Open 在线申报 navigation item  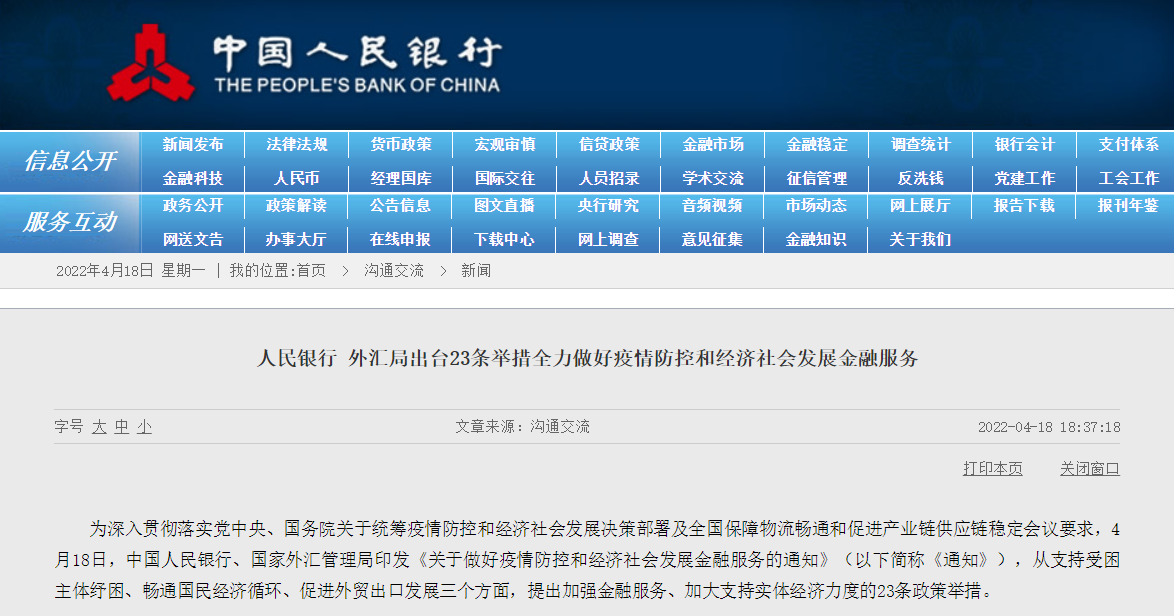click(401, 240)
